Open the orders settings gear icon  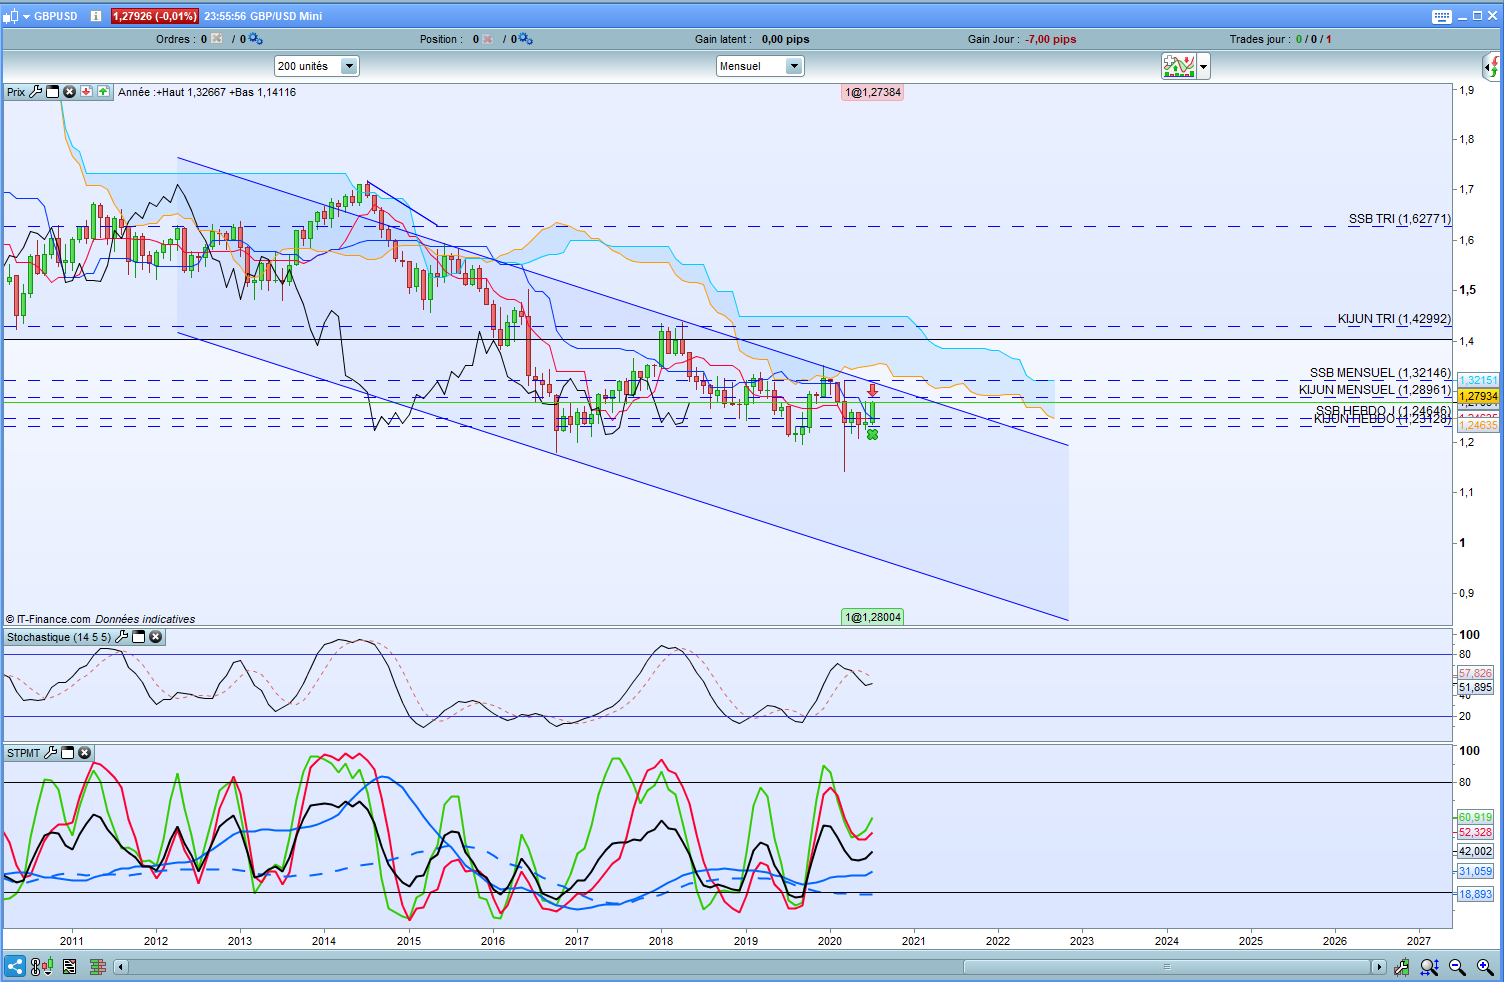(x=255, y=39)
